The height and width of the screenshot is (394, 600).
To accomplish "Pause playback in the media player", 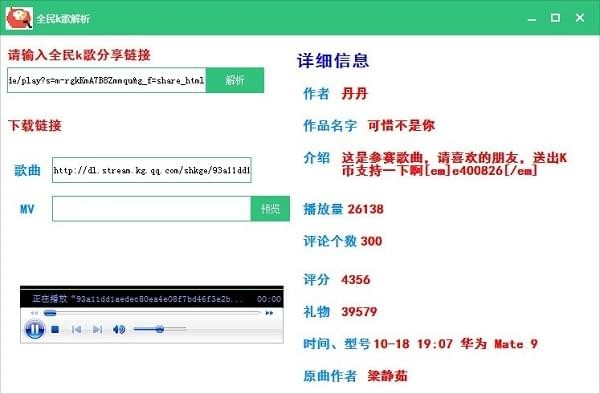I will click(x=34, y=329).
